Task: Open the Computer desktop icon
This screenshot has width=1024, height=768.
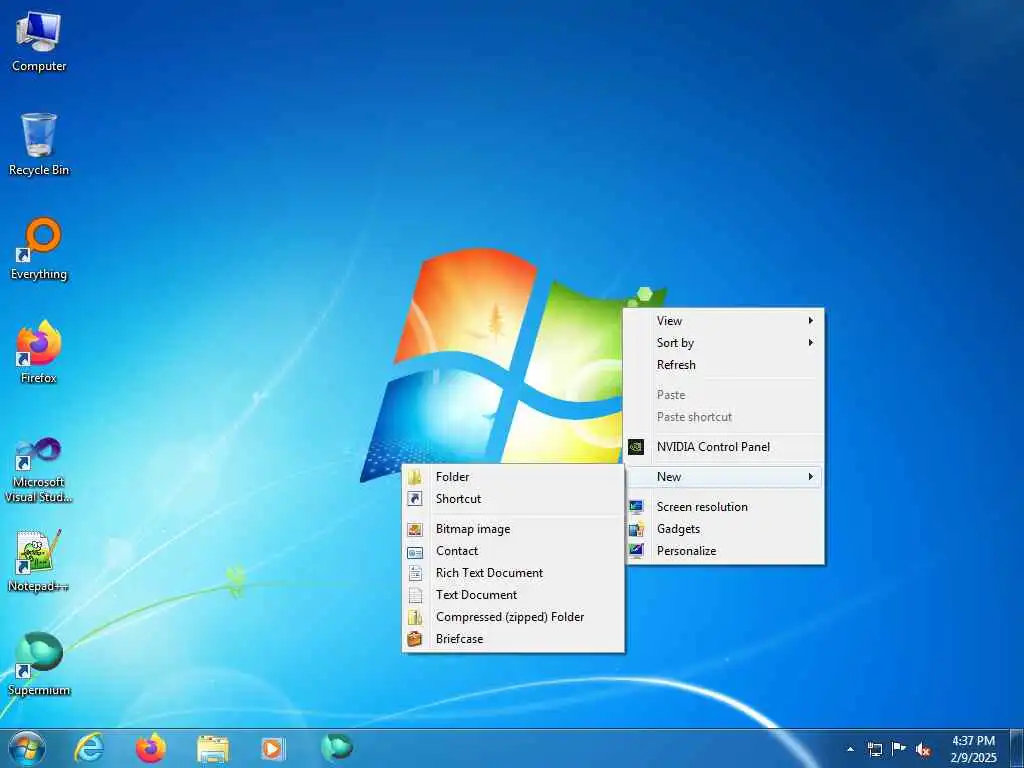Action: (39, 42)
